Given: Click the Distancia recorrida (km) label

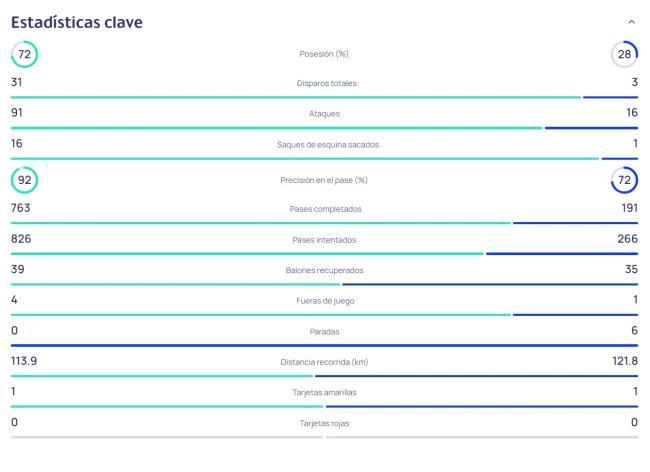Looking at the screenshot, I should [x=324, y=362].
